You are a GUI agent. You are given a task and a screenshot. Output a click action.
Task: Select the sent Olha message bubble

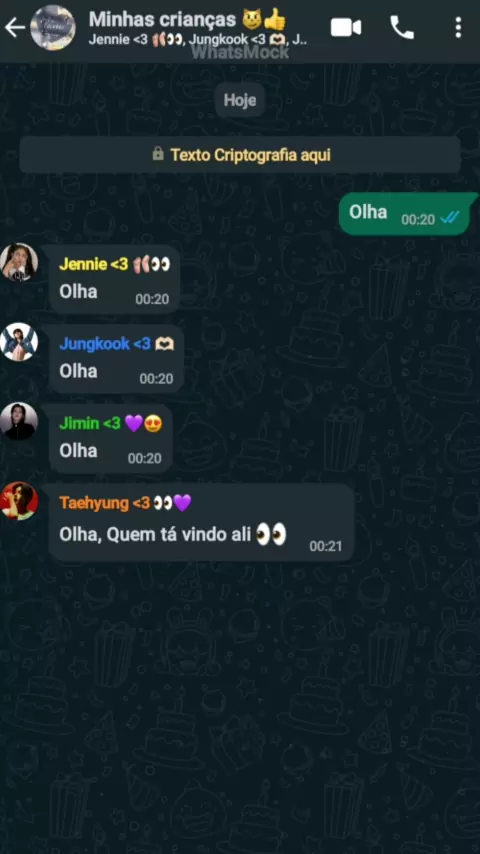tap(406, 214)
